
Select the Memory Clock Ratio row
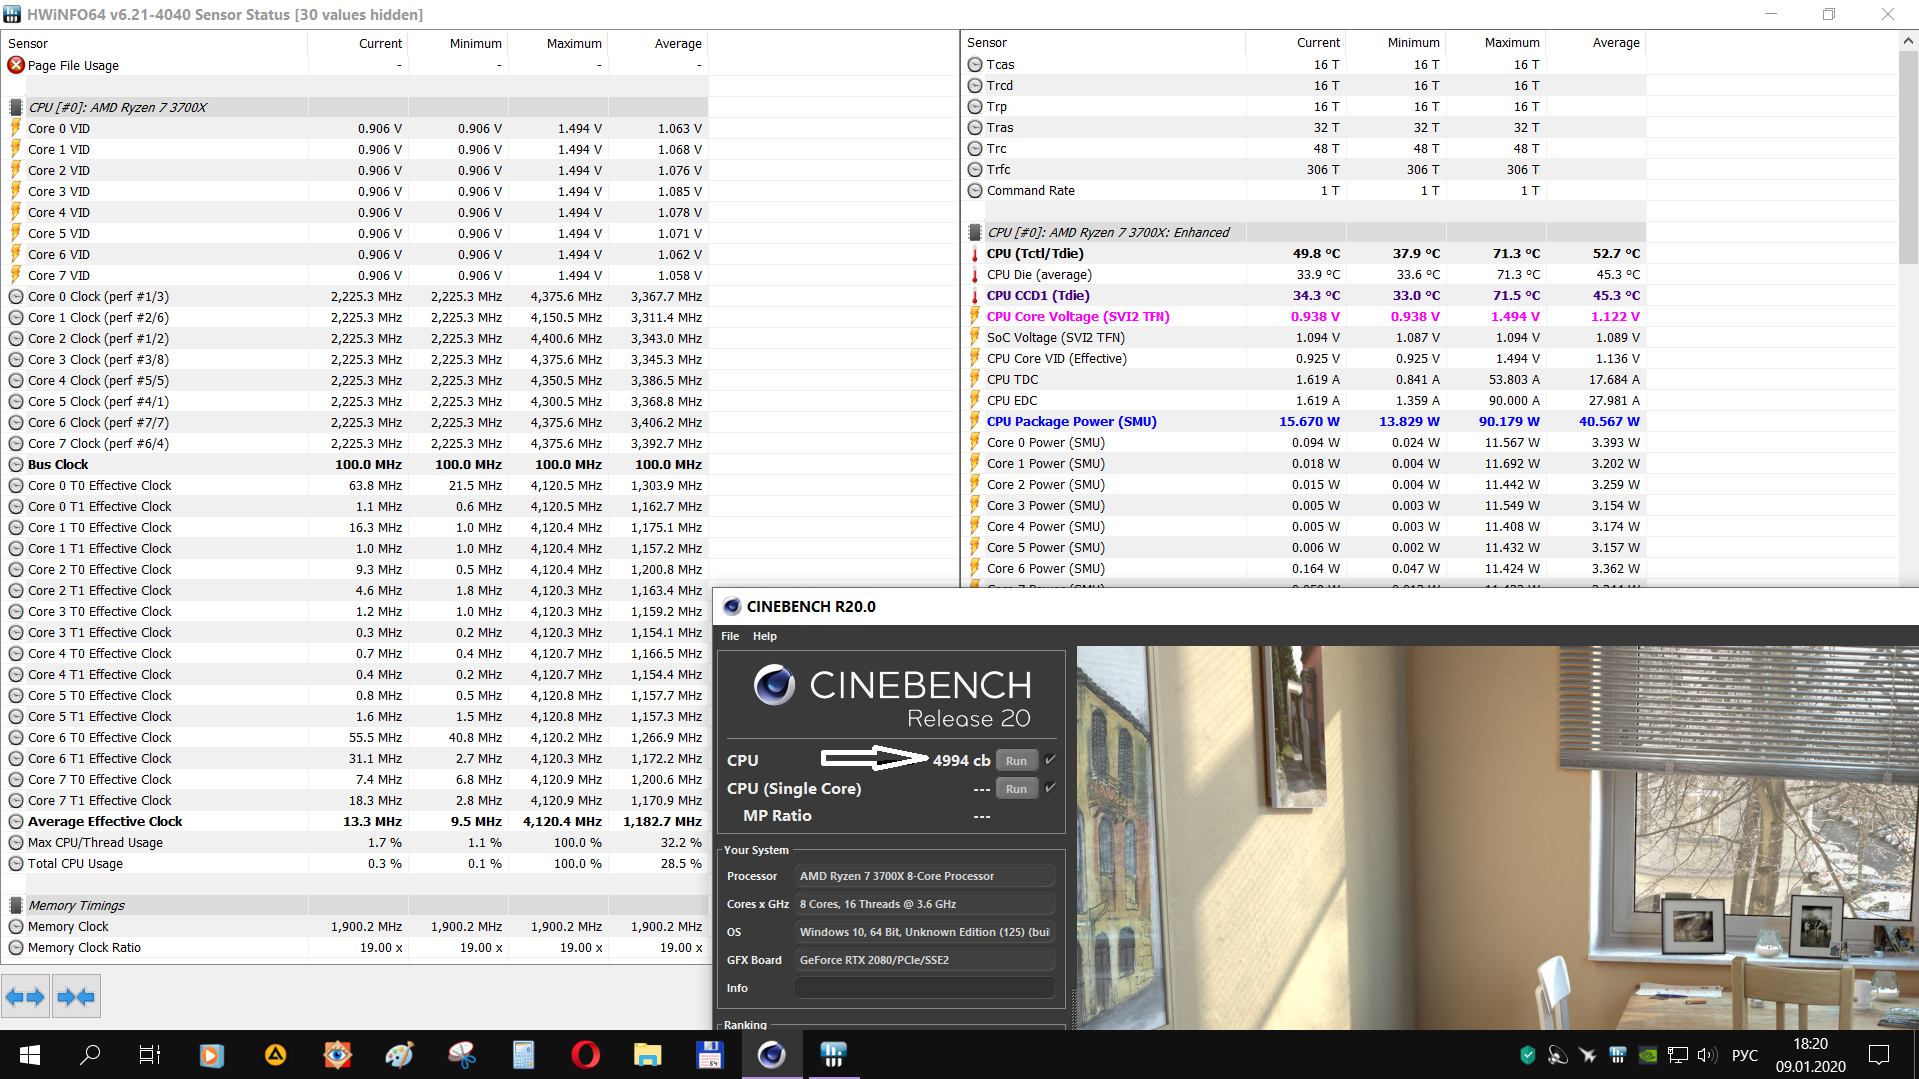coord(355,948)
